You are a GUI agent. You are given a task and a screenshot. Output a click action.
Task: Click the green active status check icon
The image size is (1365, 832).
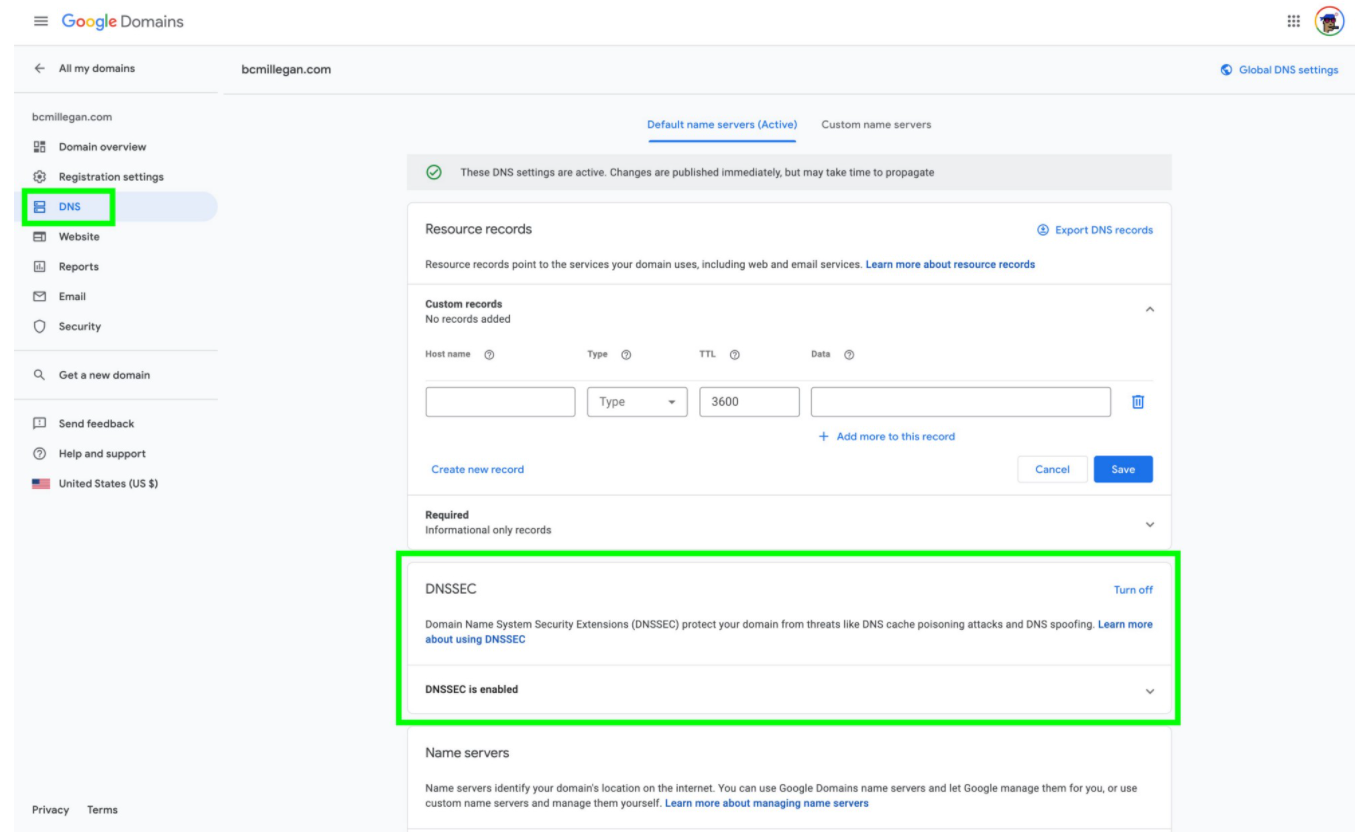click(x=434, y=172)
